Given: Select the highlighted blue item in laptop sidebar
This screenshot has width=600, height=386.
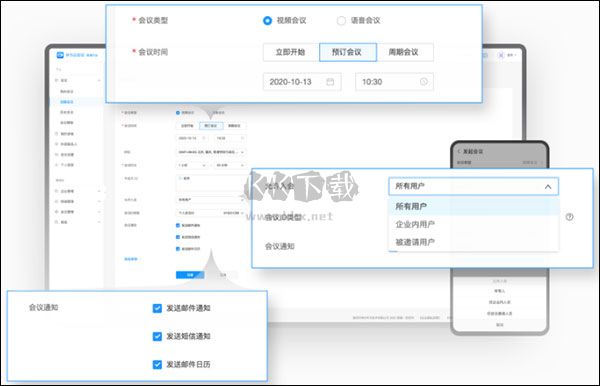Looking at the screenshot, I should [x=77, y=102].
